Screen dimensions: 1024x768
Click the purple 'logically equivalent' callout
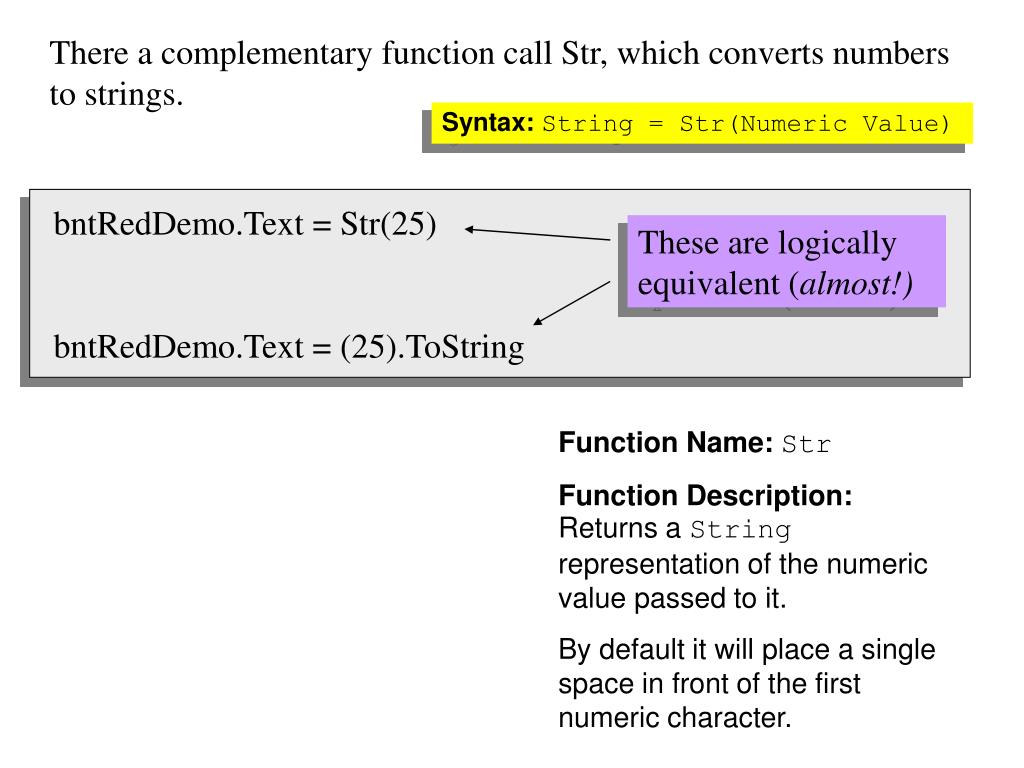coord(785,262)
